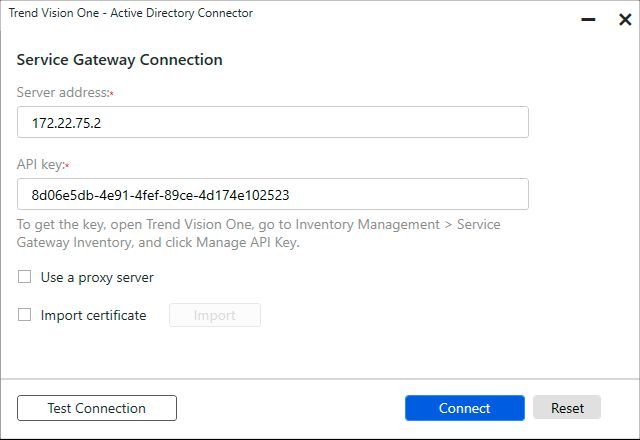Click the API key help text
This screenshot has width=640, height=440.
tap(258, 233)
